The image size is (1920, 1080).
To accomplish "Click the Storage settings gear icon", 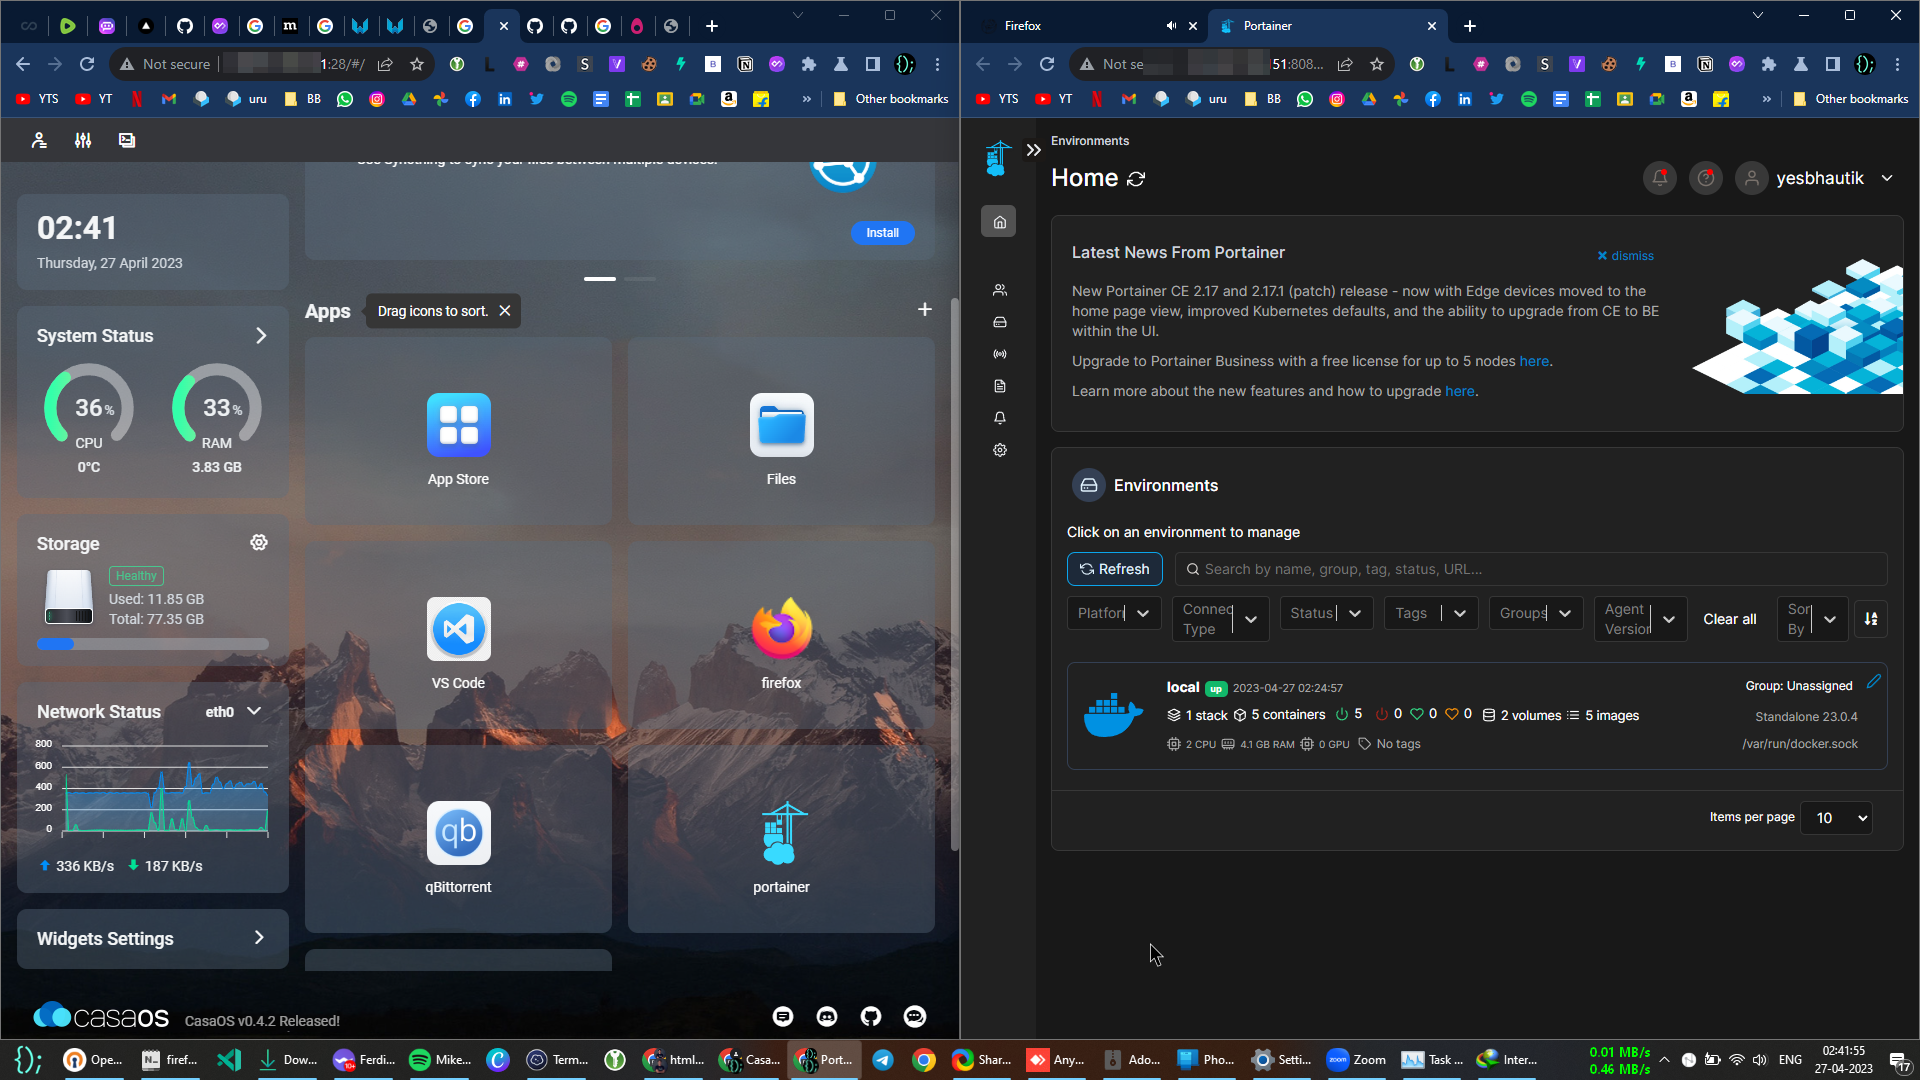I will (x=259, y=542).
